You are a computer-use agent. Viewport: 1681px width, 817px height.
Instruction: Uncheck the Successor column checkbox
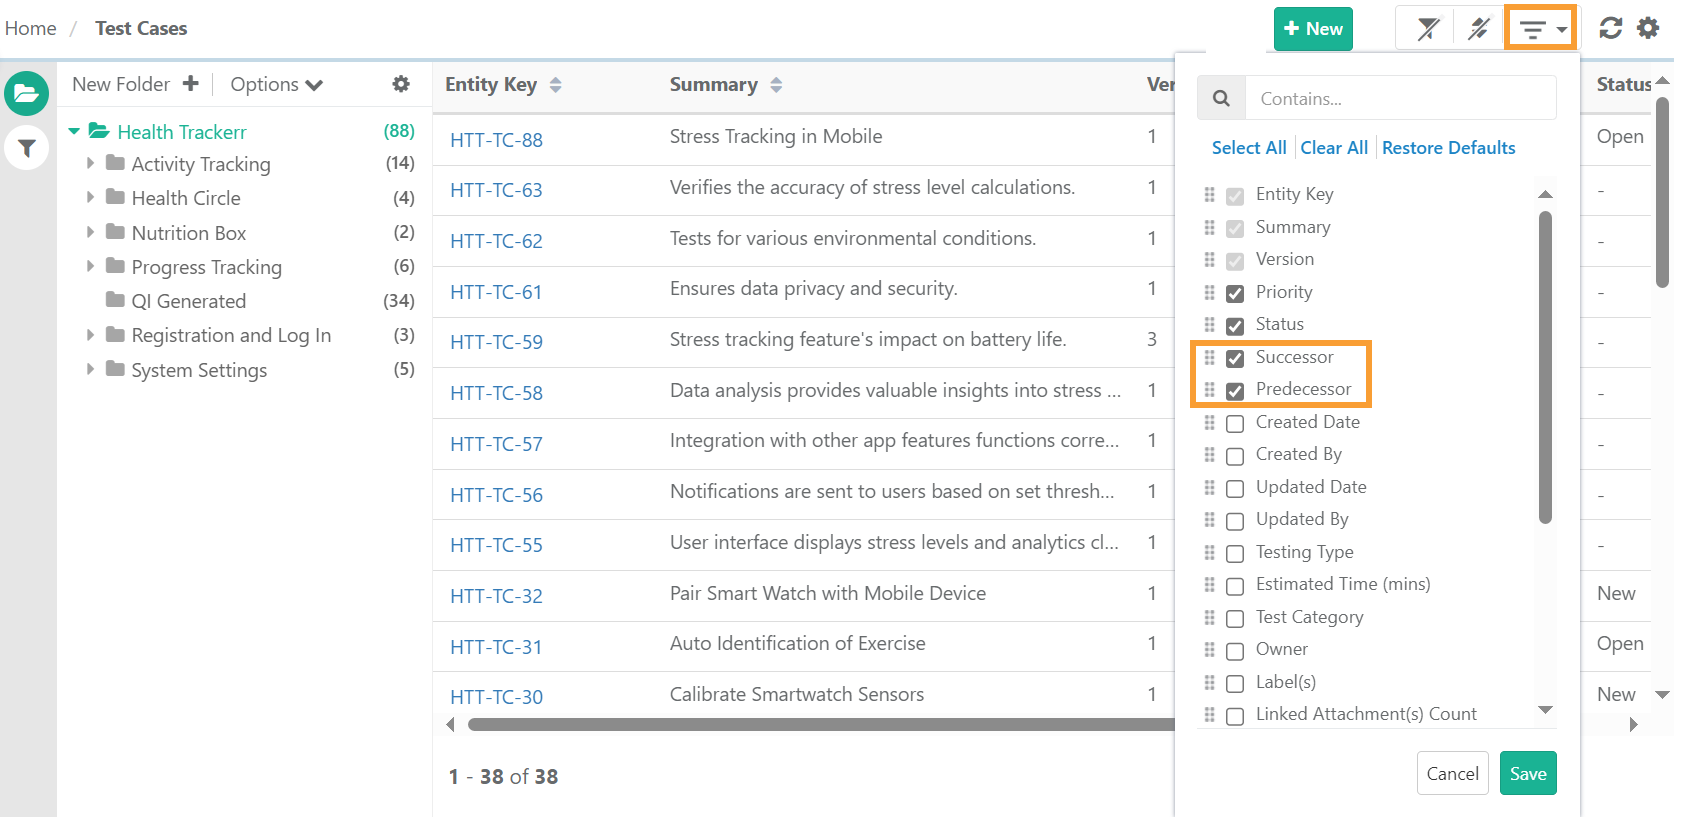[x=1235, y=358]
